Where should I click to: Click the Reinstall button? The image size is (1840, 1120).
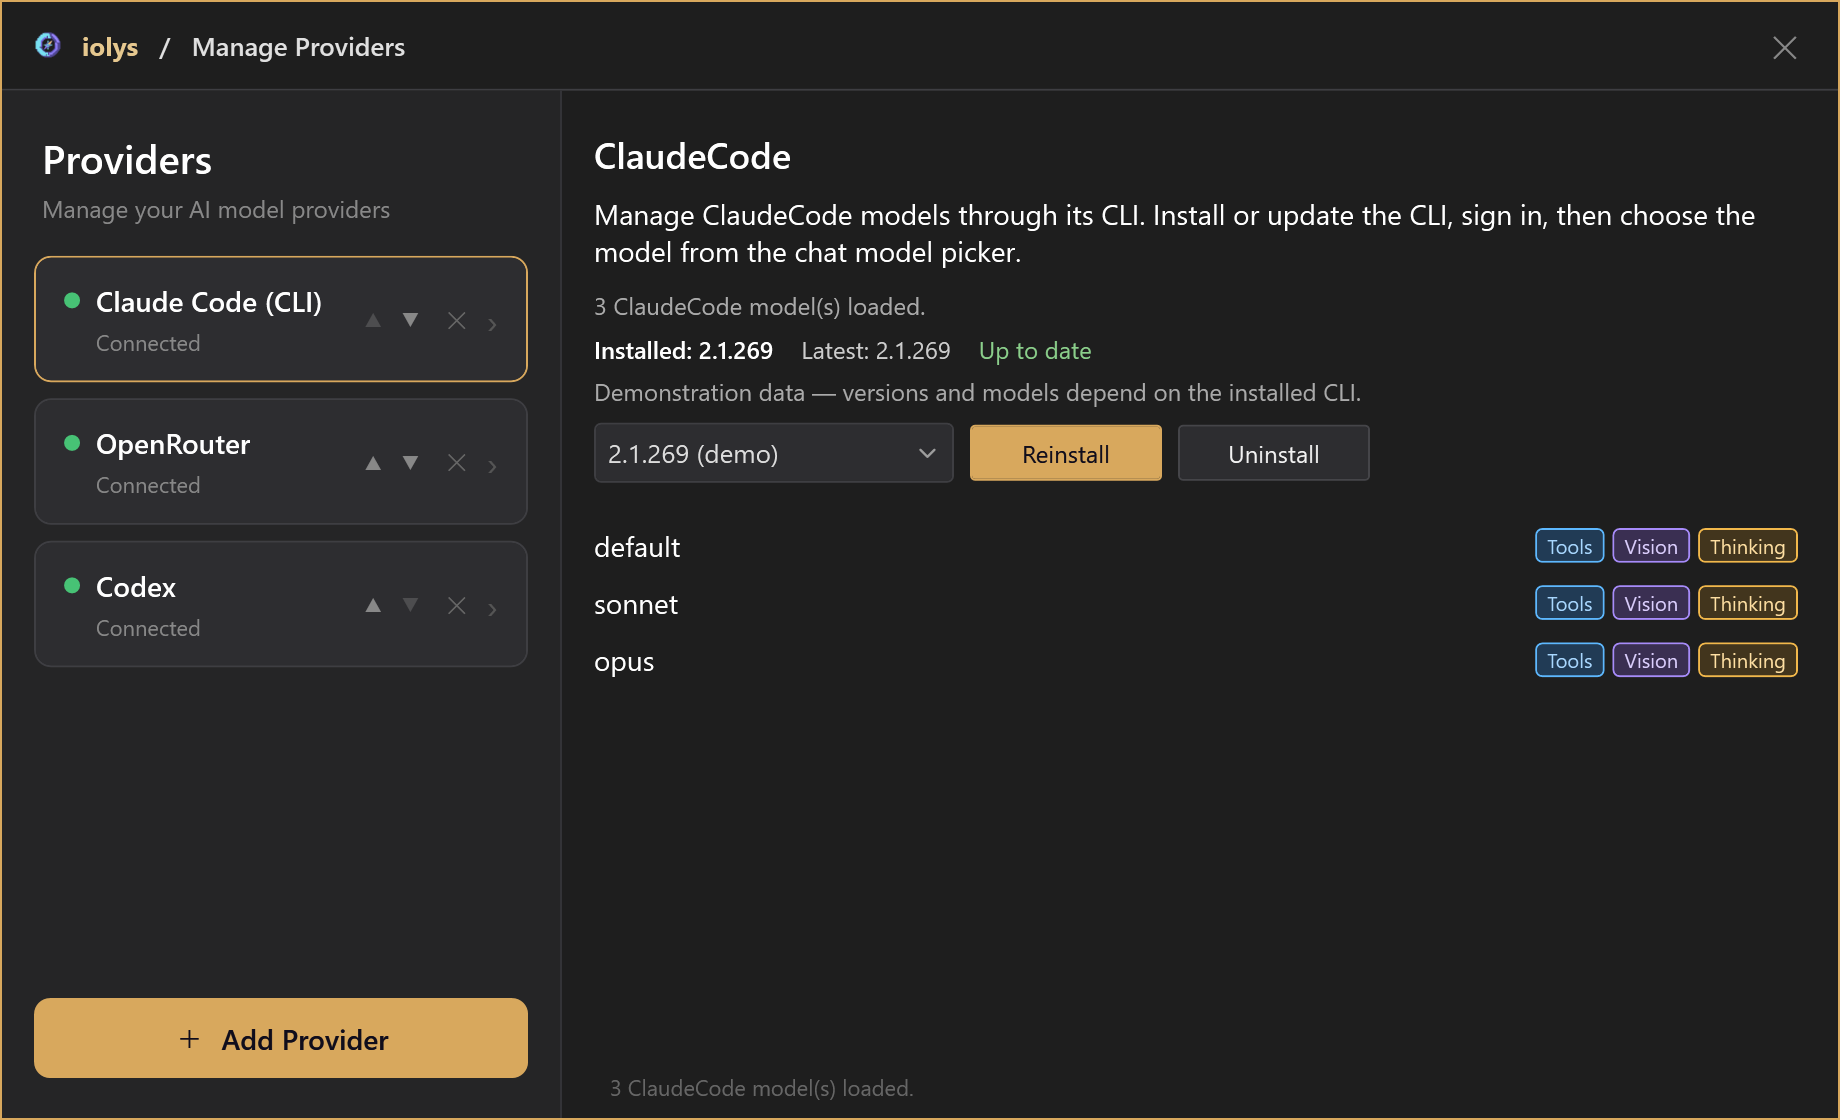[x=1066, y=453]
